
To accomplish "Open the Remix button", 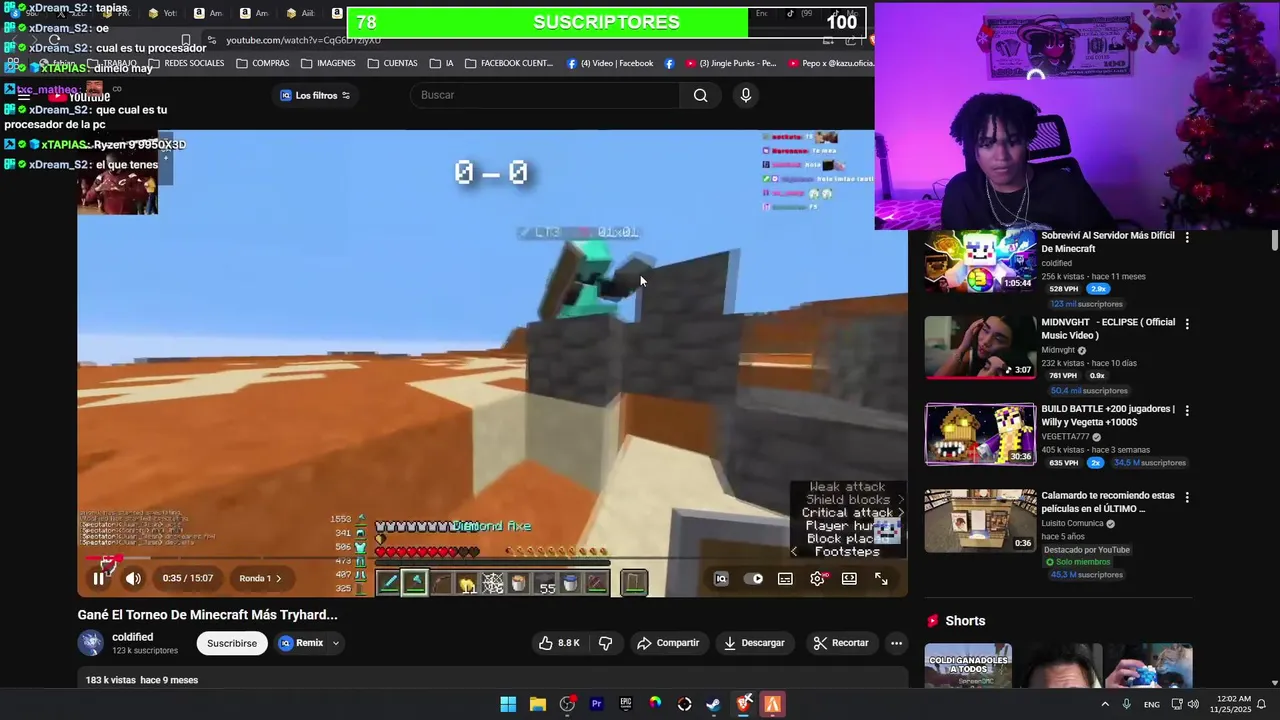I will (301, 643).
